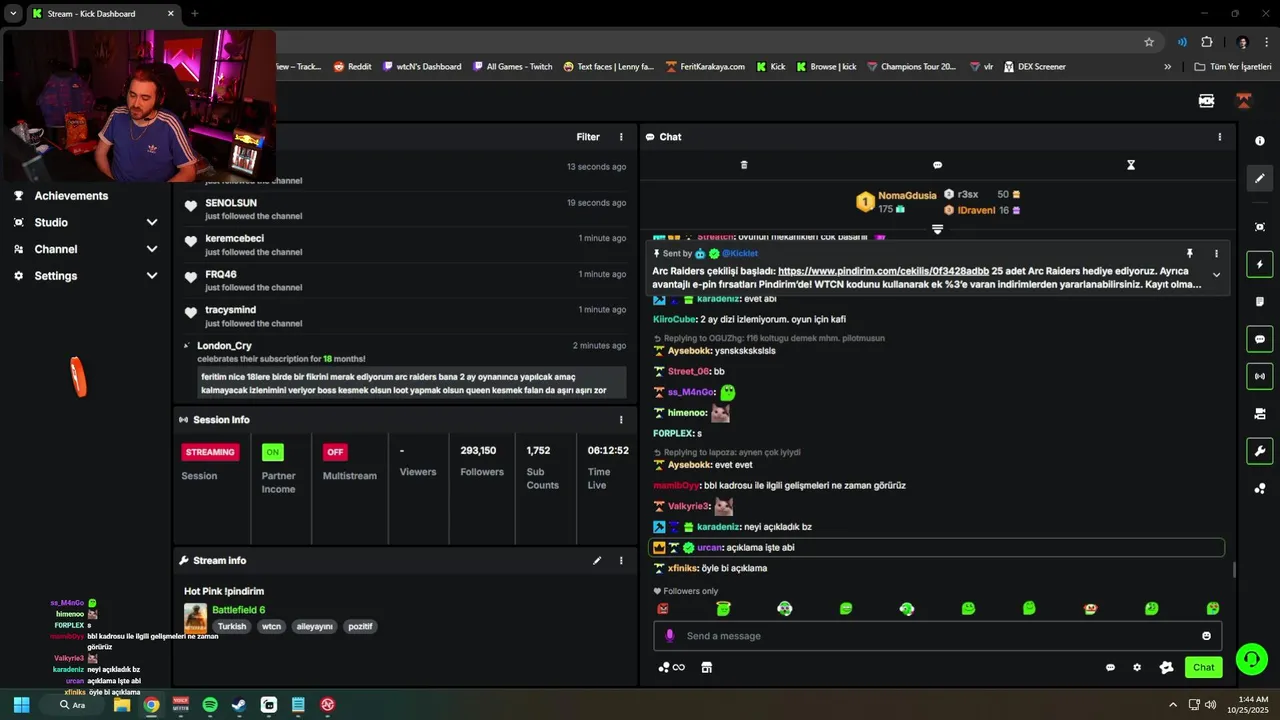This screenshot has height=720, width=1280.
Task: Open the DEX Screener bookmark
Action: 1034,67
